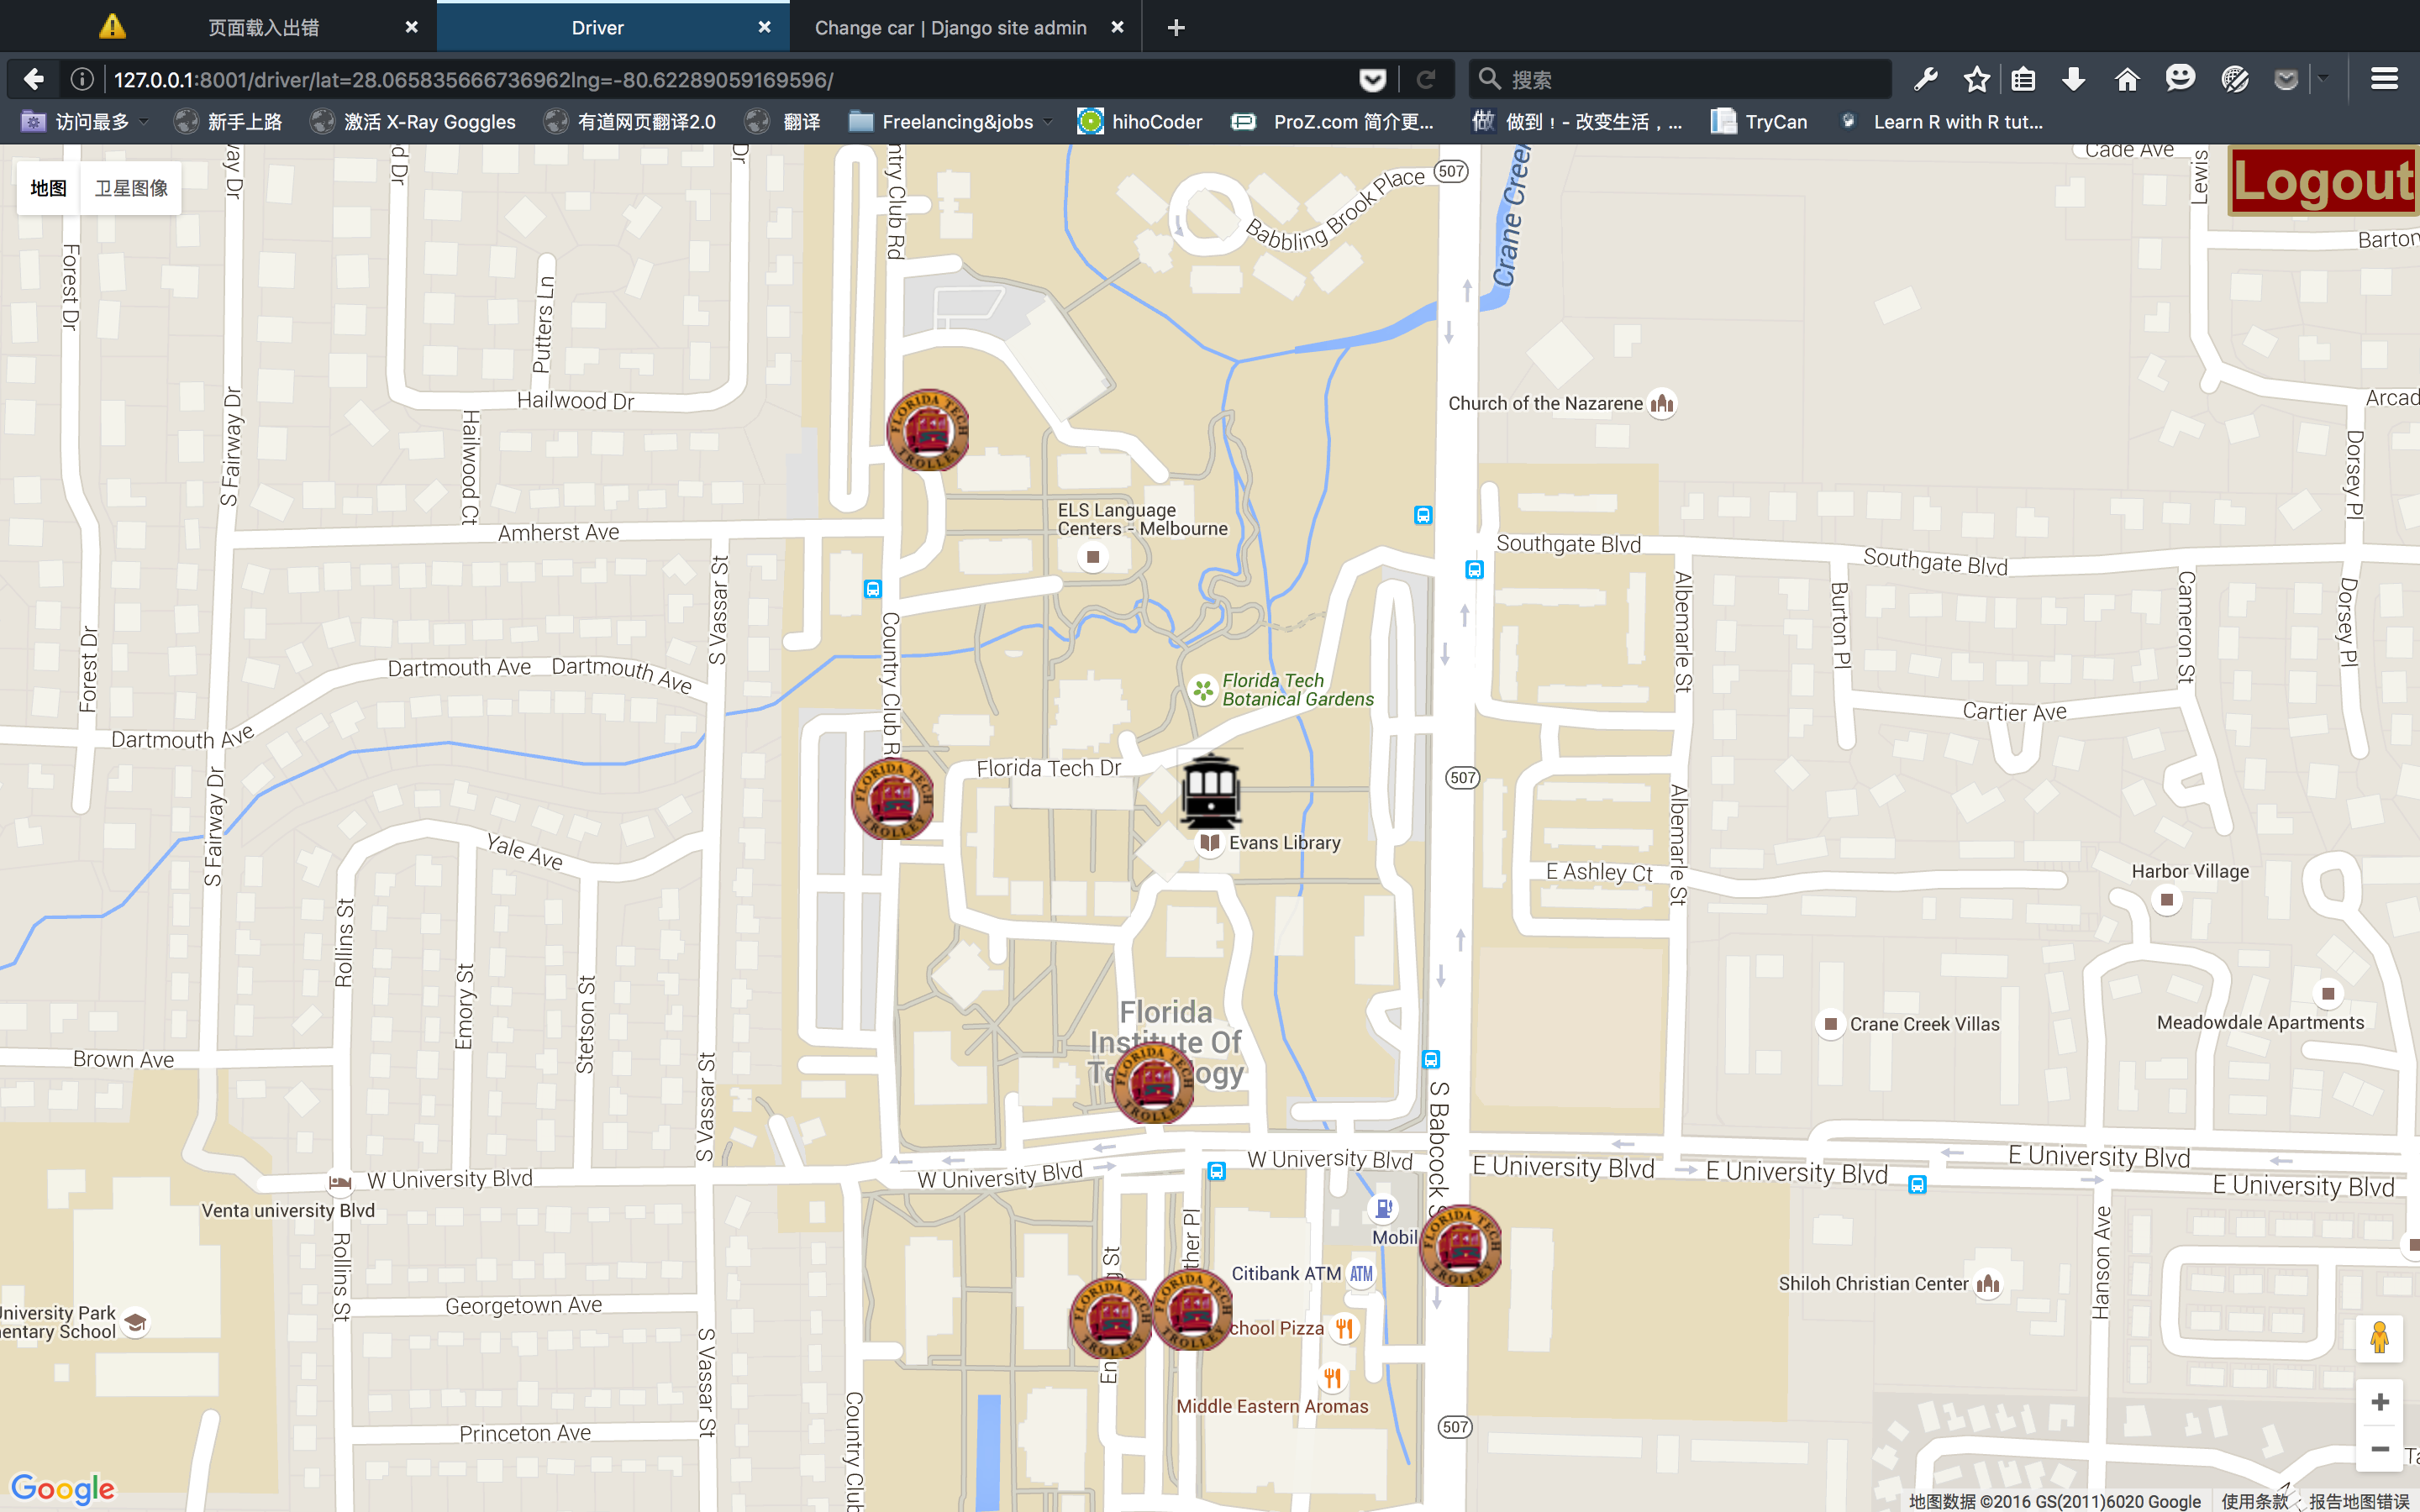Switch to Change car Django admin tab

click(950, 28)
